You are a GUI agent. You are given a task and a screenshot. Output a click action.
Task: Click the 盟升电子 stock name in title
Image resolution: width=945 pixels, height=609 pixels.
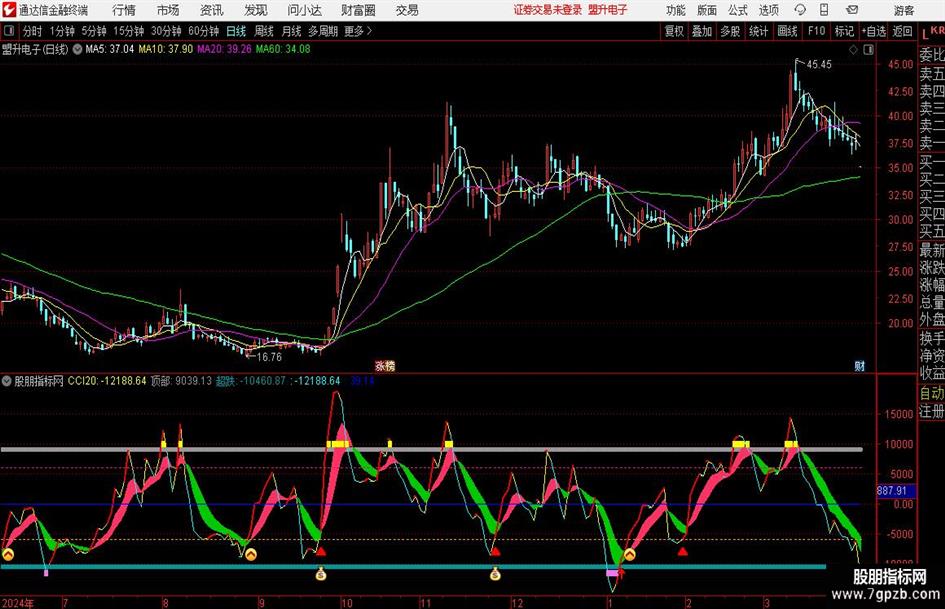[608, 10]
